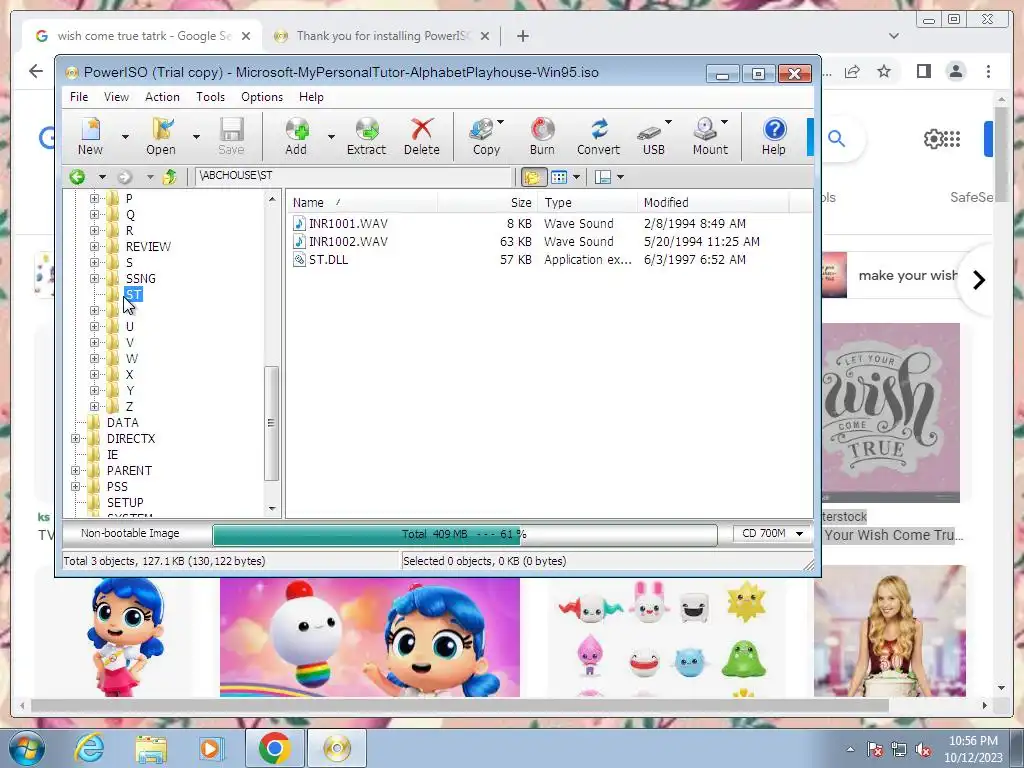Click the ABCHOUSE\ST path field
The image size is (1024, 768).
(353, 176)
